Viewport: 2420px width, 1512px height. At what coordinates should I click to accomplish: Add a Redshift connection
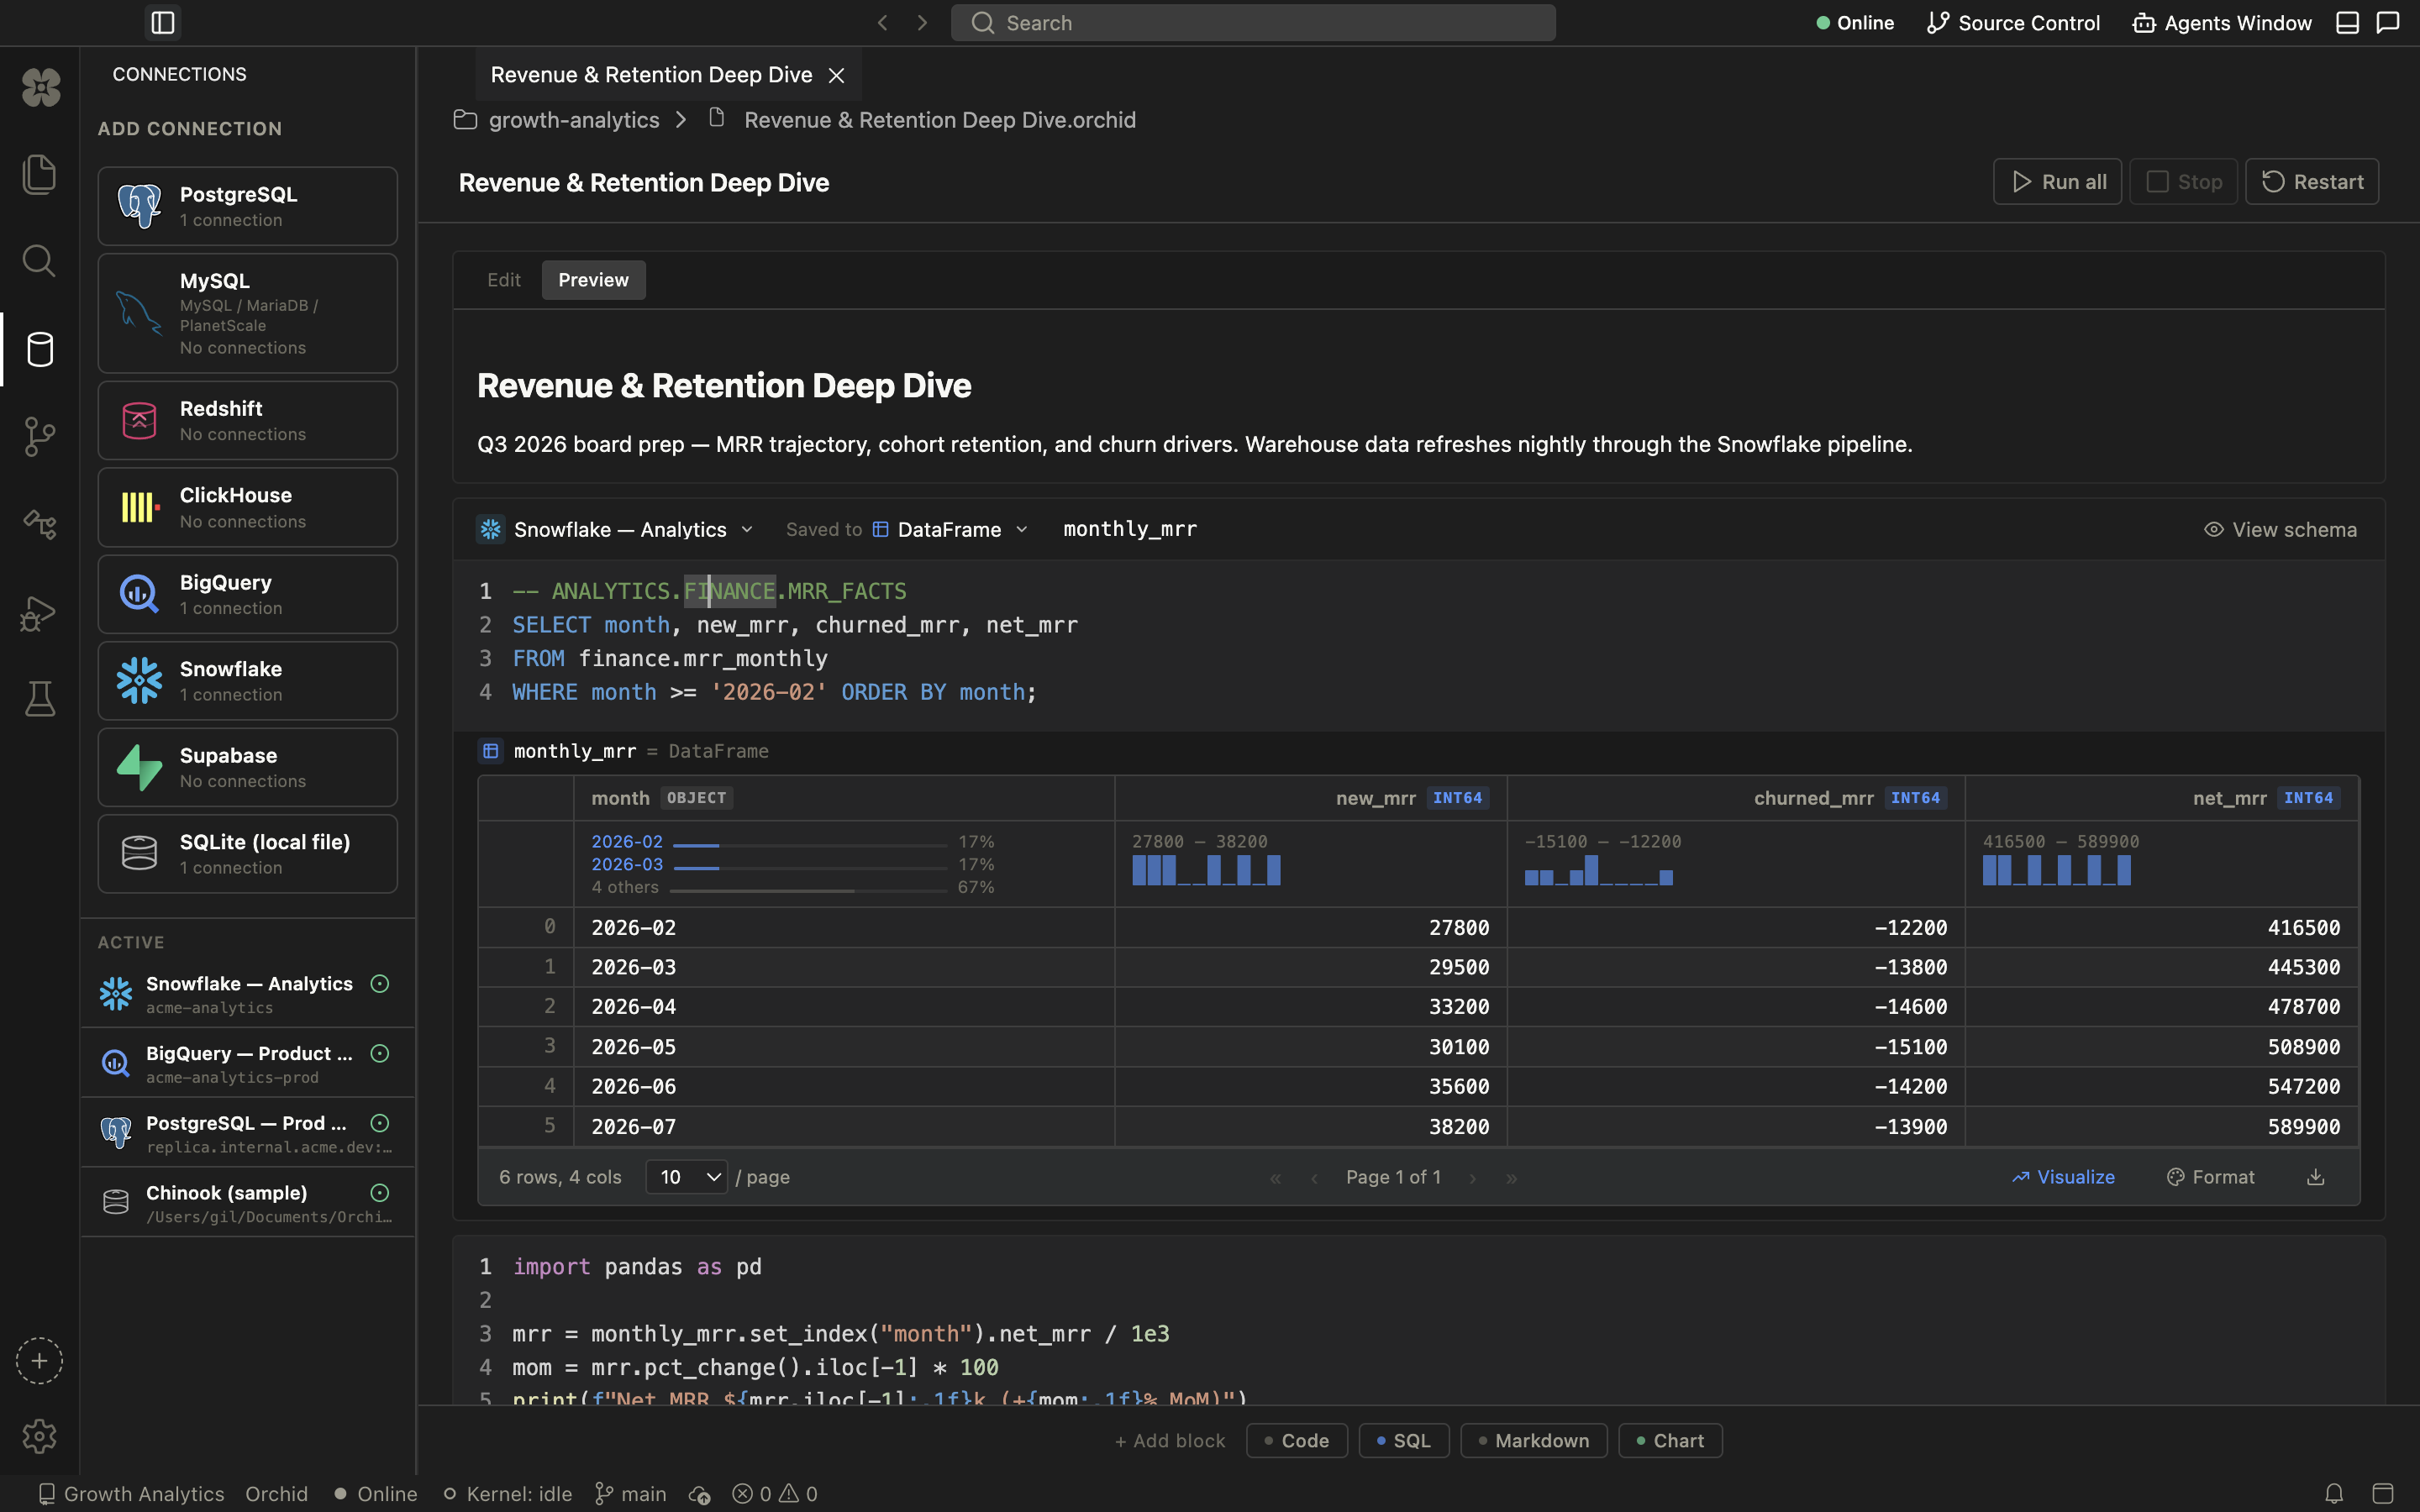[x=248, y=420]
